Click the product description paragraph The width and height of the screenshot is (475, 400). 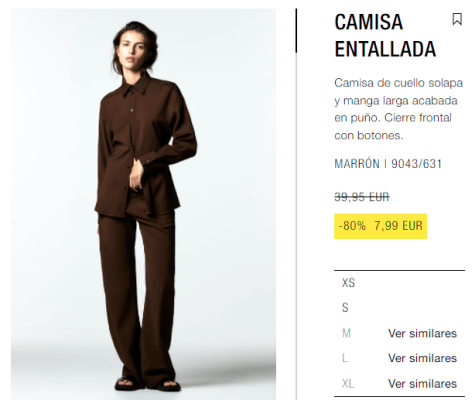pos(399,109)
